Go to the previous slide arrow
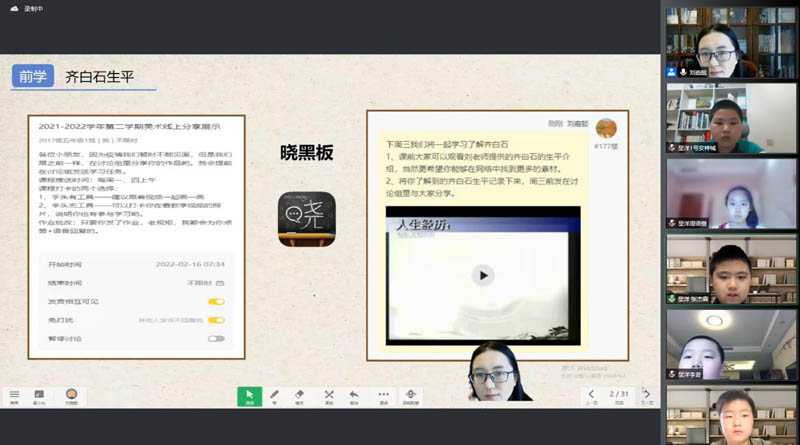The height and width of the screenshot is (445, 800). tap(592, 394)
